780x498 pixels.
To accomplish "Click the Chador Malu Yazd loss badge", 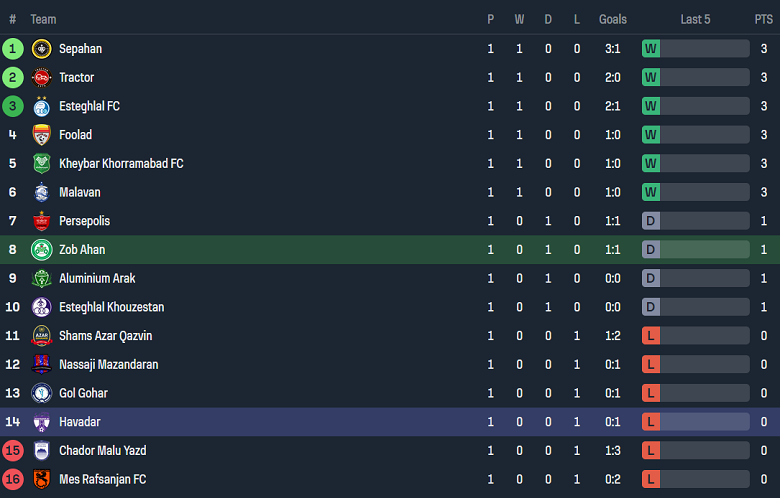I will 651,451.
